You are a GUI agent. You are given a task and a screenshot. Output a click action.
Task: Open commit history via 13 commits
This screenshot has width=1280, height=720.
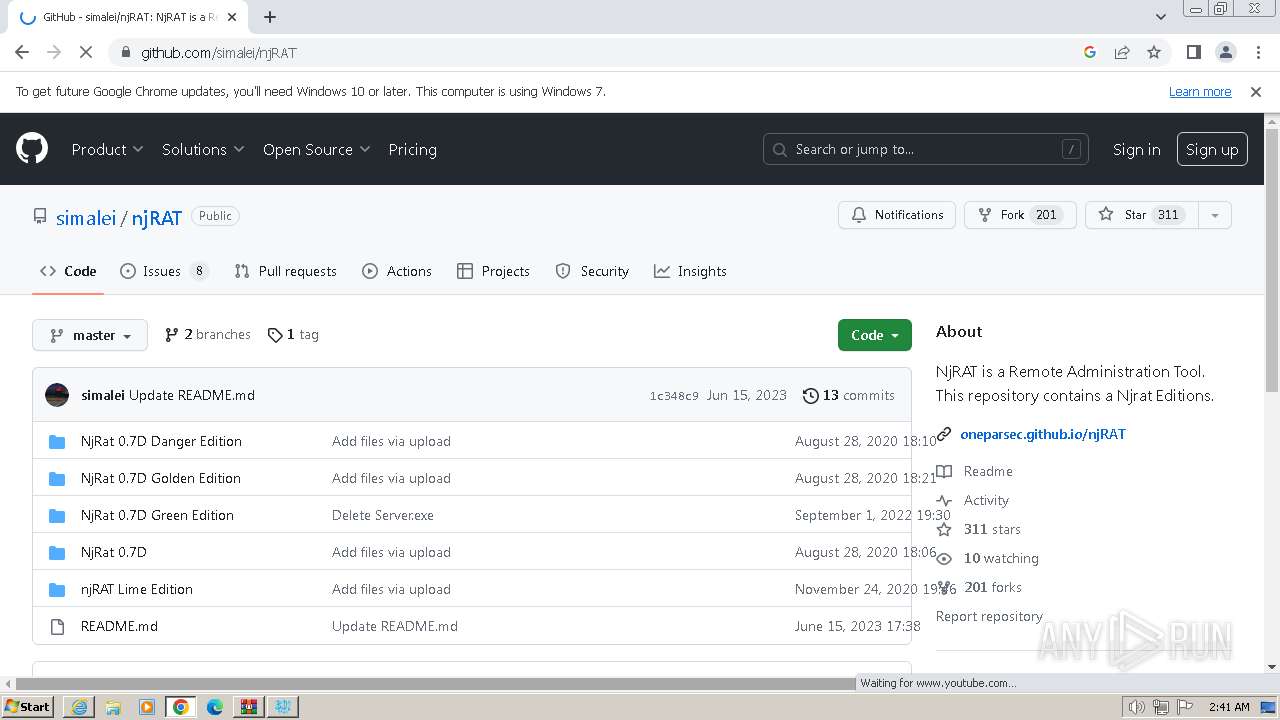[x=848, y=395]
